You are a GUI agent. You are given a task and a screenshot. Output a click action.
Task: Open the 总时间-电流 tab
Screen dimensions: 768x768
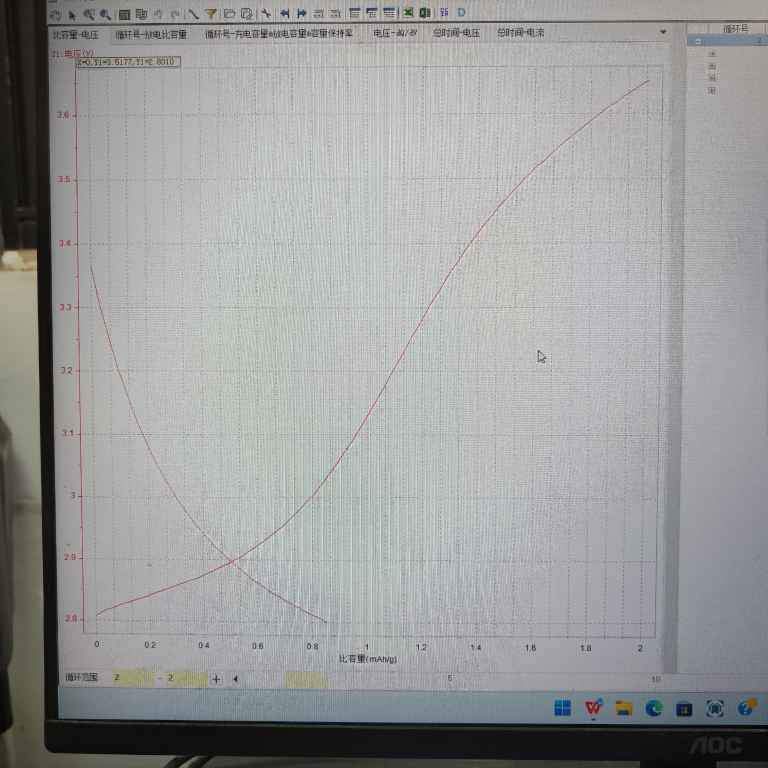click(x=521, y=32)
